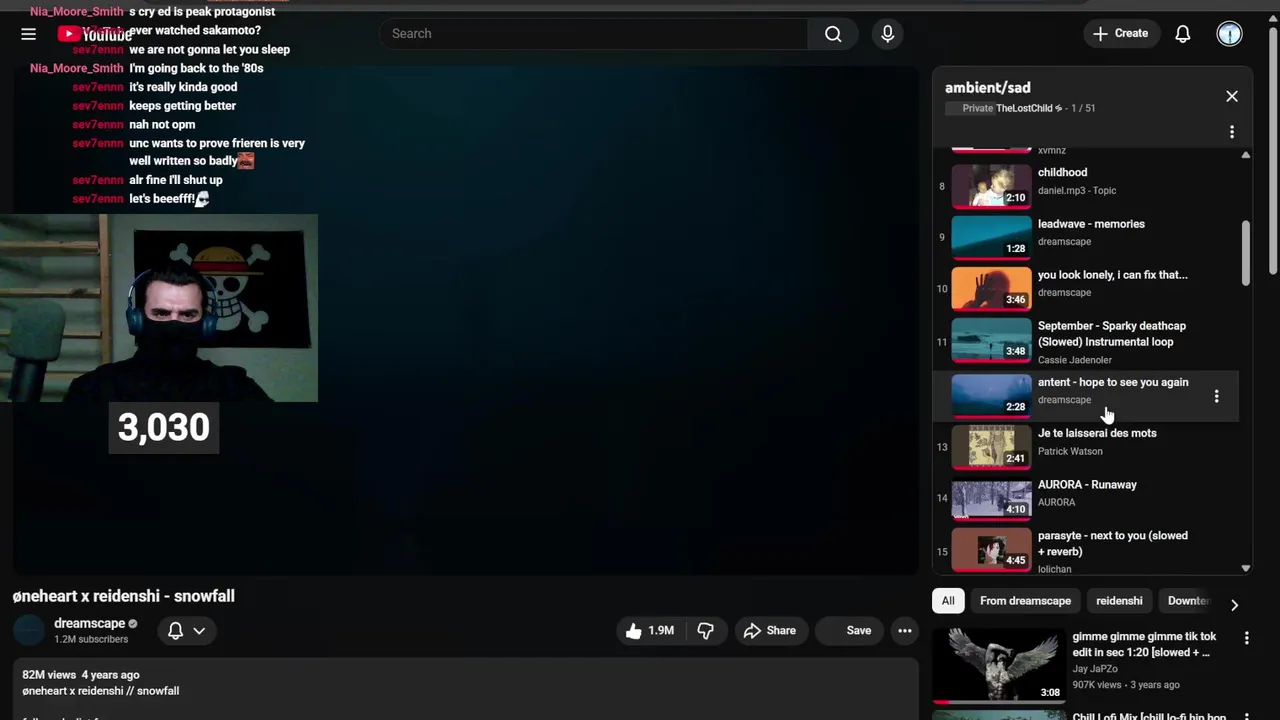Click the Create button
The height and width of the screenshot is (720, 1280).
(x=1120, y=34)
